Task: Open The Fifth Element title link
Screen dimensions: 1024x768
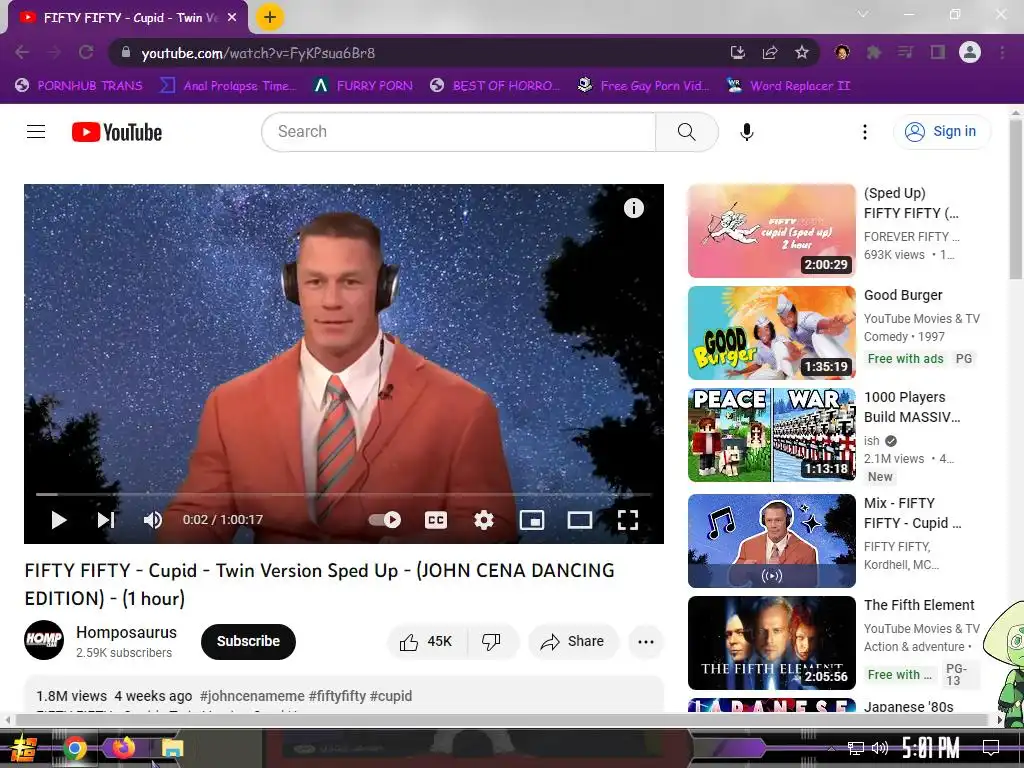Action: [x=919, y=605]
